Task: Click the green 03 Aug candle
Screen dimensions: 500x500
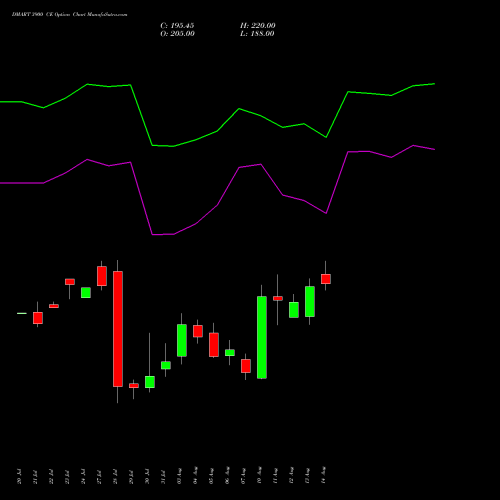Action: point(182,340)
